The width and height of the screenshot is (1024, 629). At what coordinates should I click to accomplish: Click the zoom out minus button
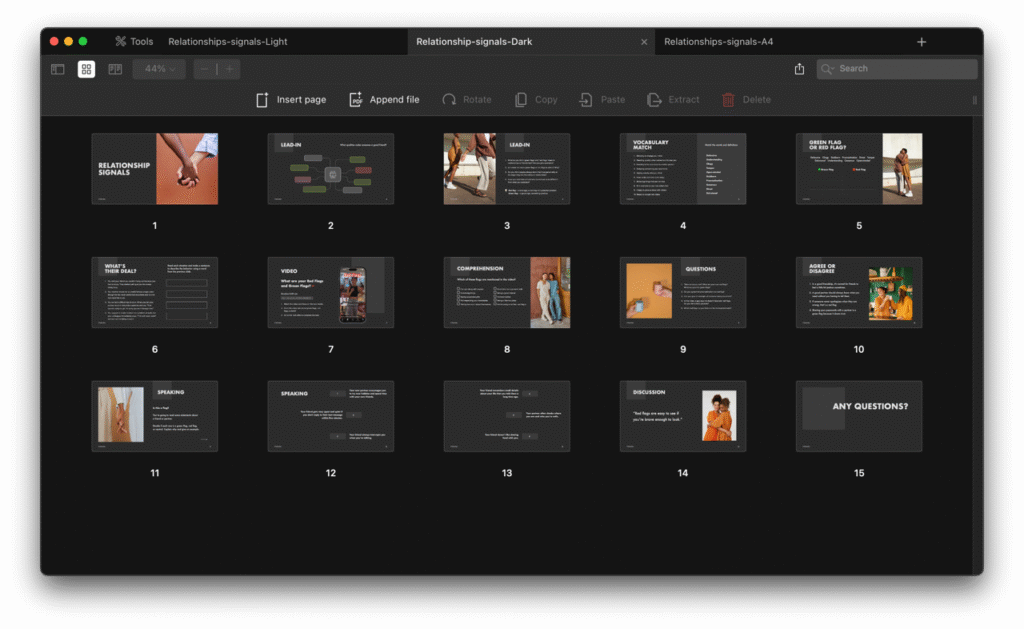point(205,69)
